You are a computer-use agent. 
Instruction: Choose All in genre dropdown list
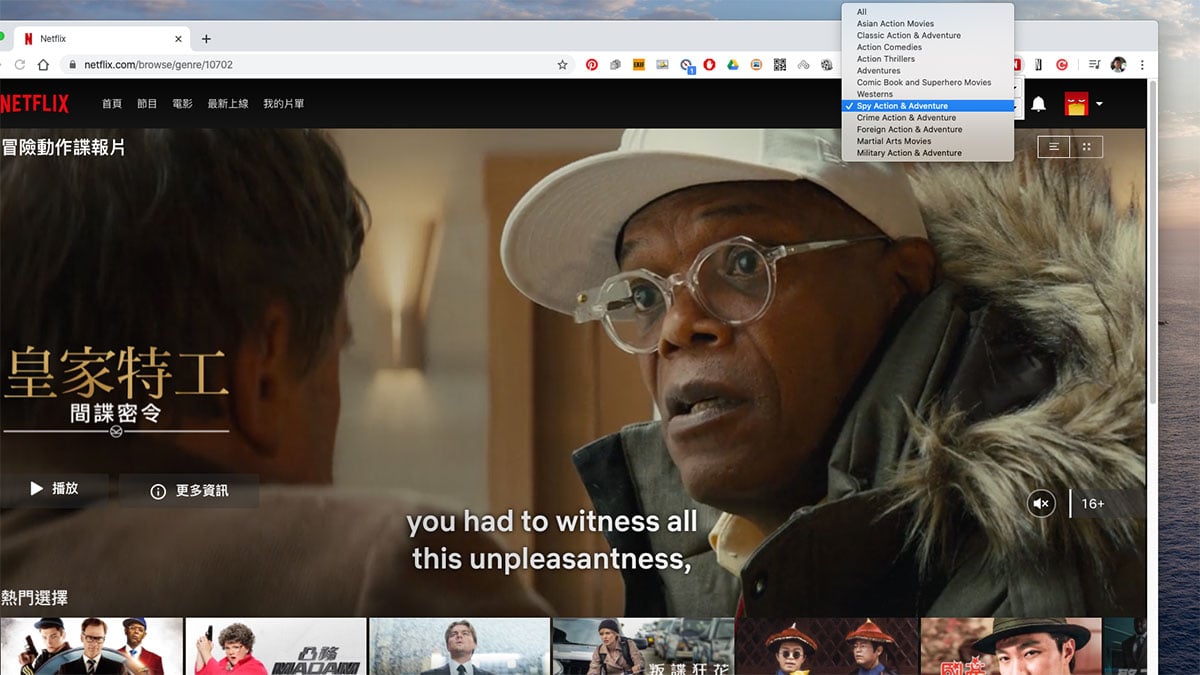[928, 12]
